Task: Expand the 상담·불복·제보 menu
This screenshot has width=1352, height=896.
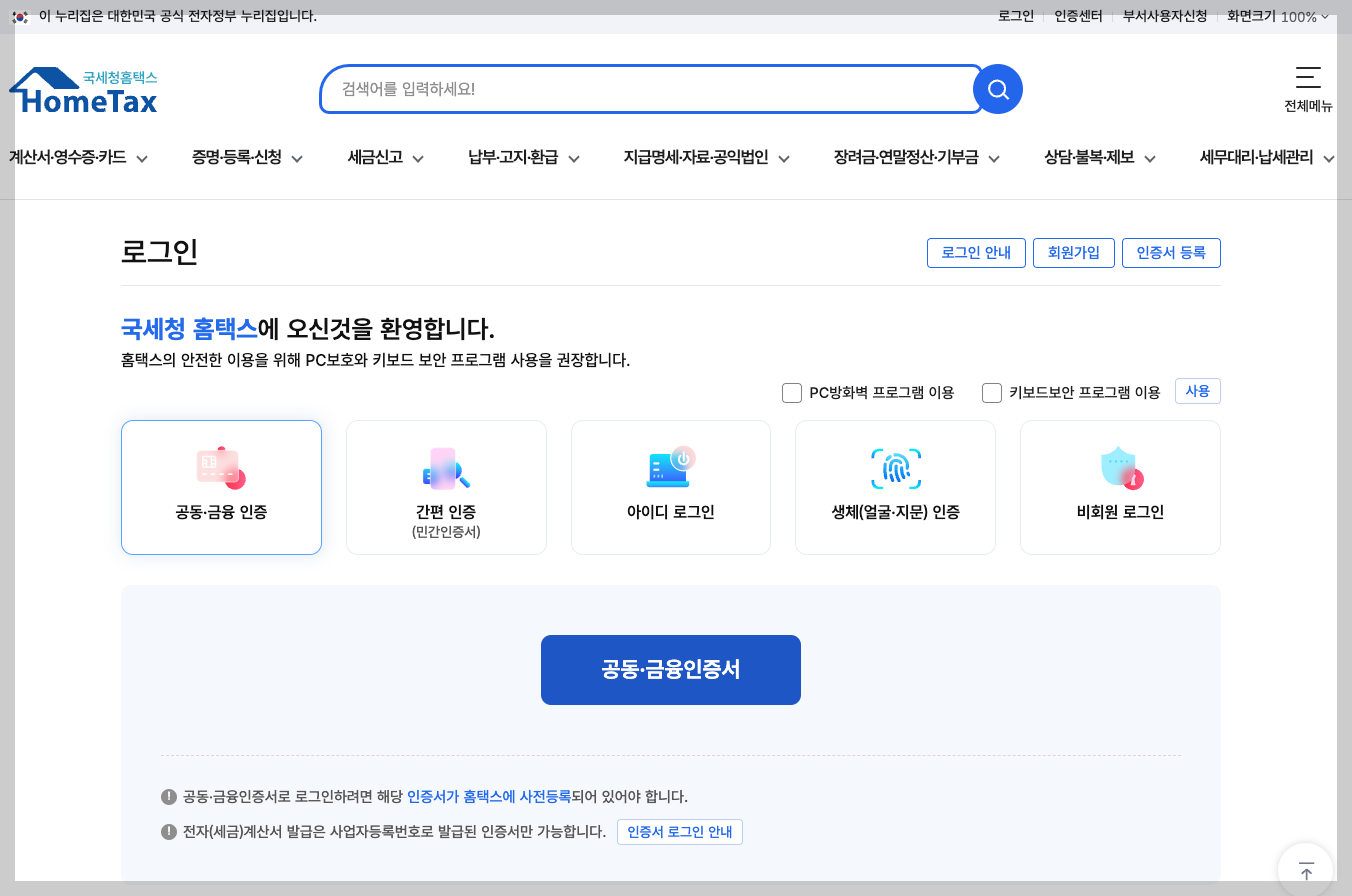Action: tap(1100, 158)
